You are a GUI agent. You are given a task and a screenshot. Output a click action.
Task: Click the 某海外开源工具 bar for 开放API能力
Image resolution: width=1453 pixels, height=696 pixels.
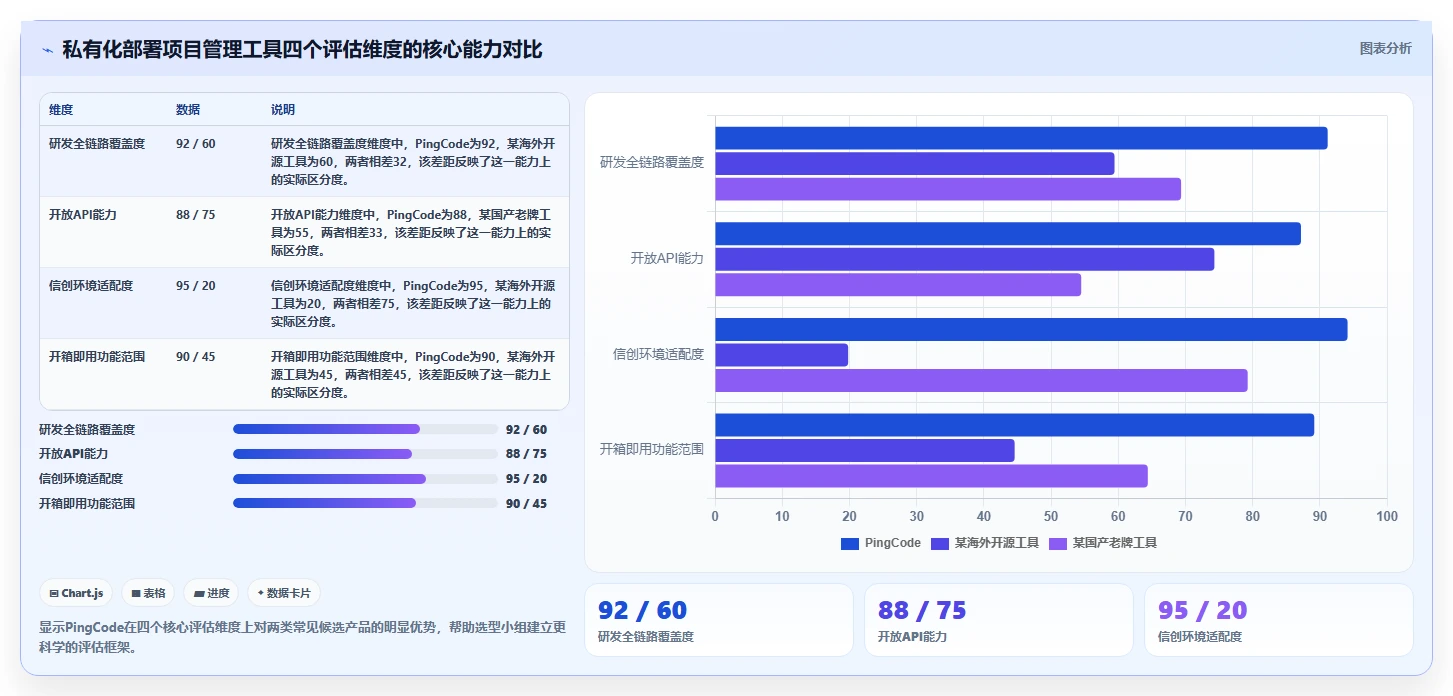pos(965,259)
